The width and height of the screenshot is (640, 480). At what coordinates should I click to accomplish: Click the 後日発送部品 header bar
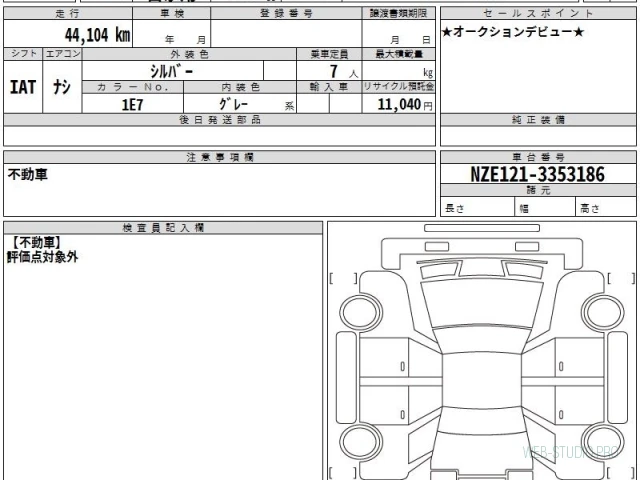220,120
